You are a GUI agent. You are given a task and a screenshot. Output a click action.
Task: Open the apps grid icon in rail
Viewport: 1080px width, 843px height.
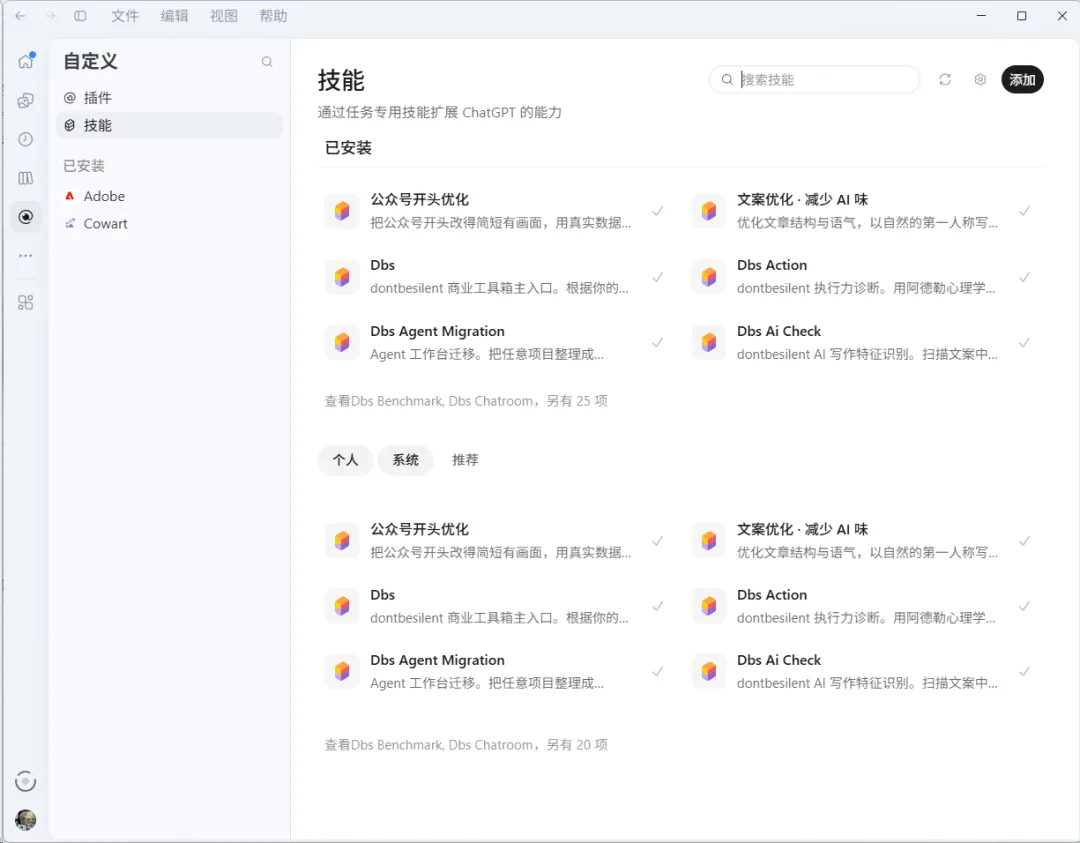coord(25,302)
